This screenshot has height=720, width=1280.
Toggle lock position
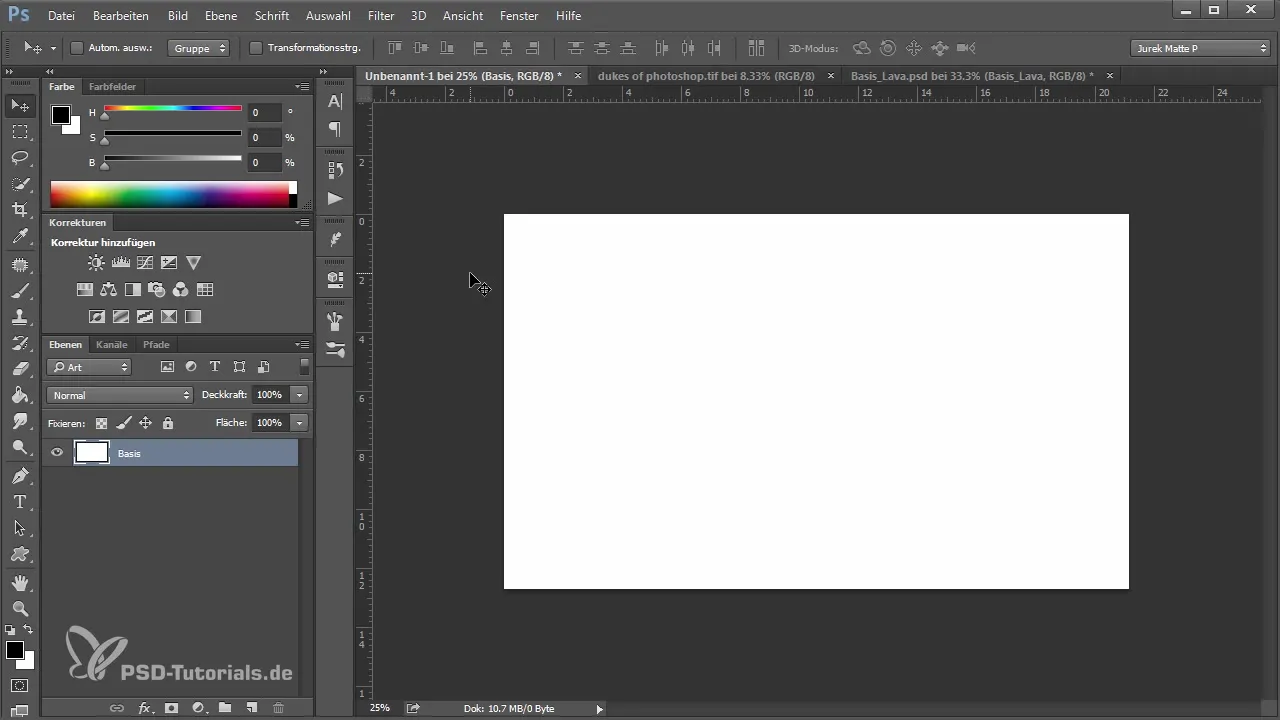[145, 423]
